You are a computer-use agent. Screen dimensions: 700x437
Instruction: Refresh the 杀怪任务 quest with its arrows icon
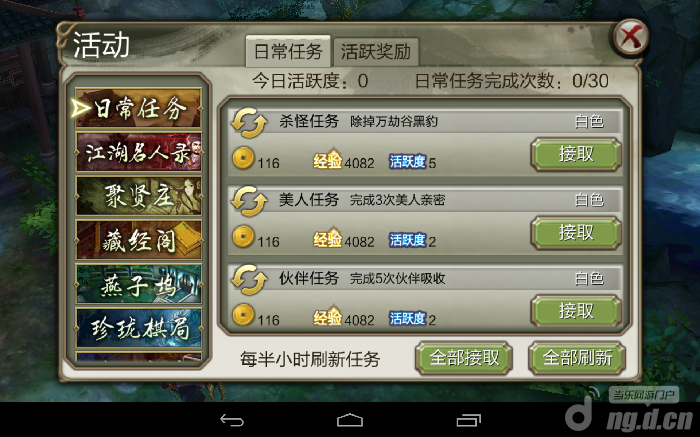[249, 122]
